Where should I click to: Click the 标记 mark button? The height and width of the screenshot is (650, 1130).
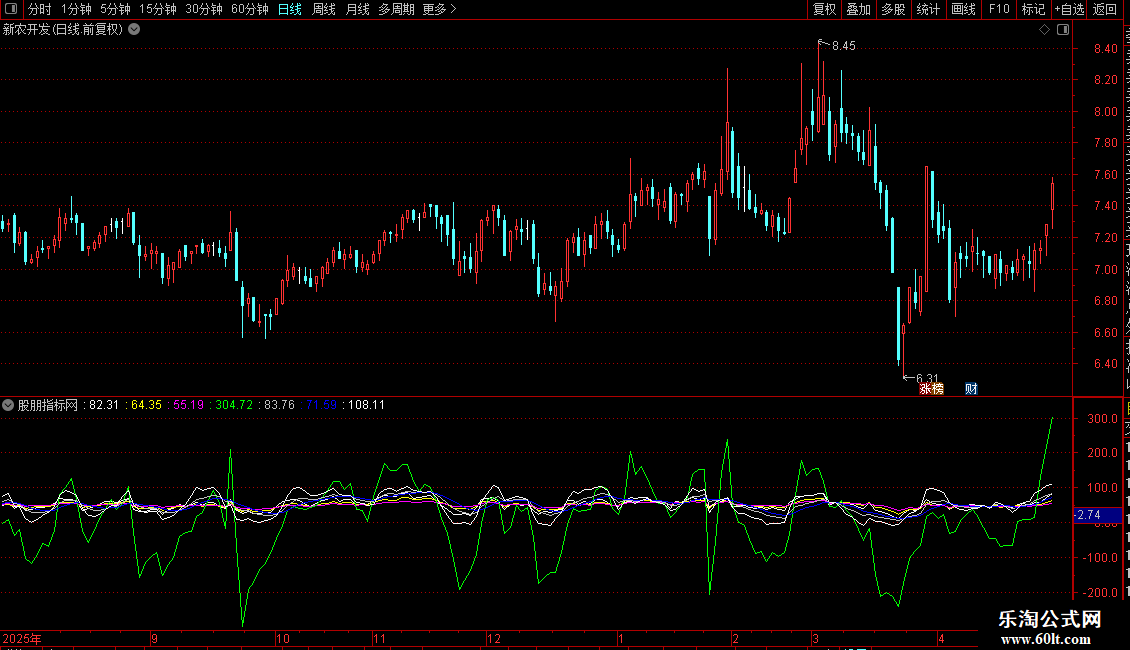click(1033, 9)
